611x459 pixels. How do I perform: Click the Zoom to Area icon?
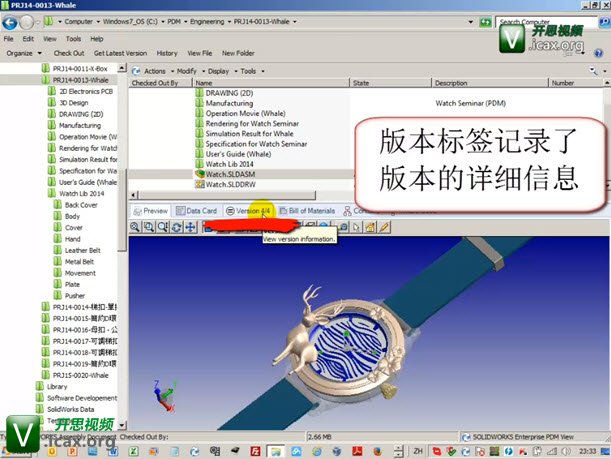click(148, 227)
